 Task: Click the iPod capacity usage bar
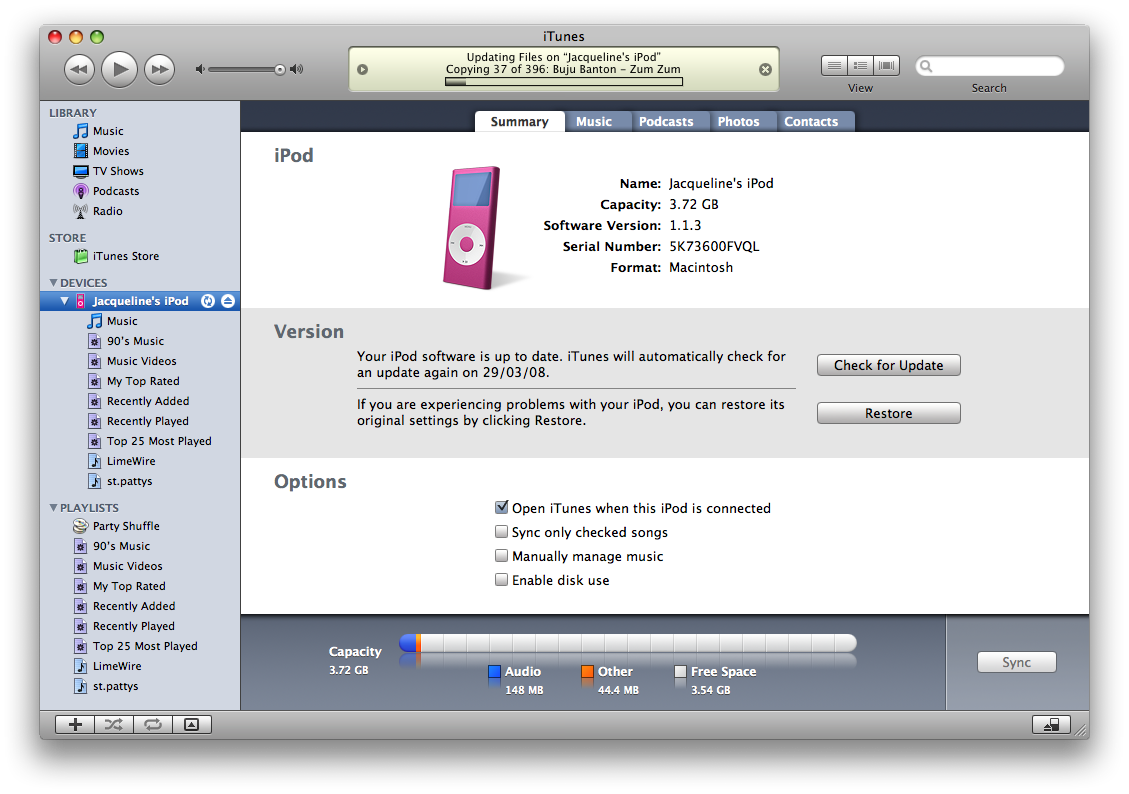click(x=628, y=643)
